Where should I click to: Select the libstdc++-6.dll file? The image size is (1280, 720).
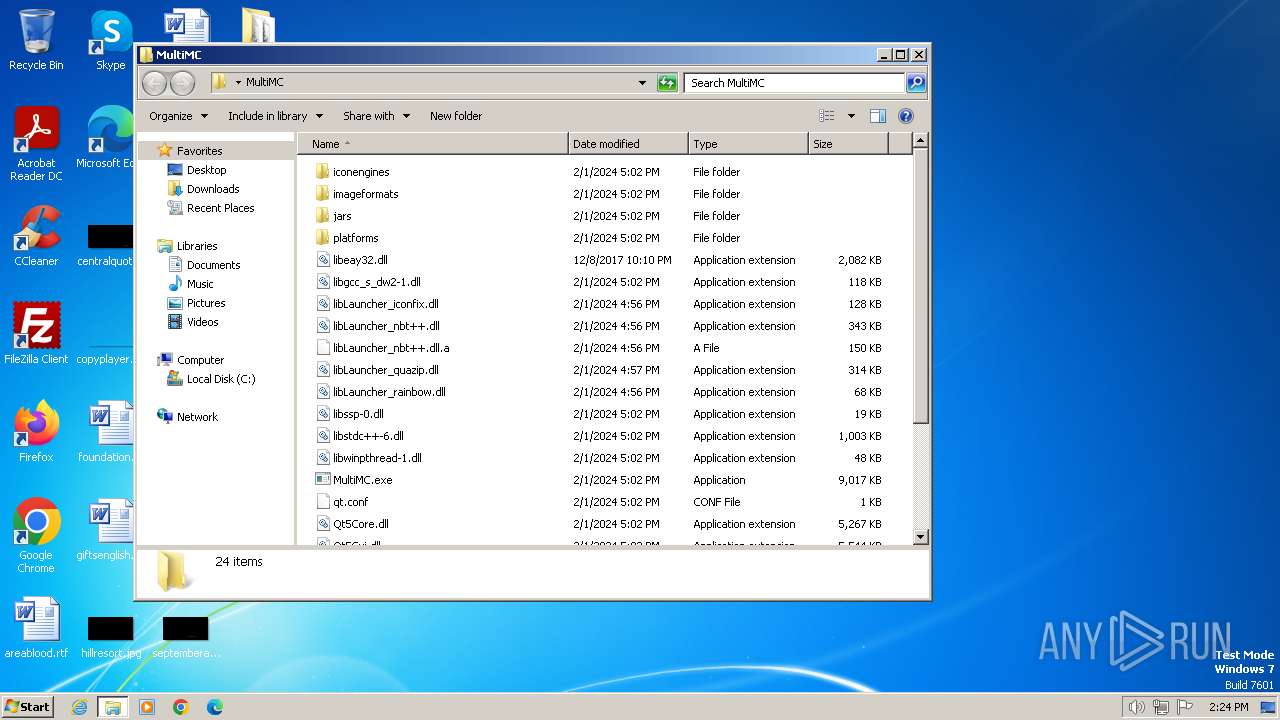[368, 436]
